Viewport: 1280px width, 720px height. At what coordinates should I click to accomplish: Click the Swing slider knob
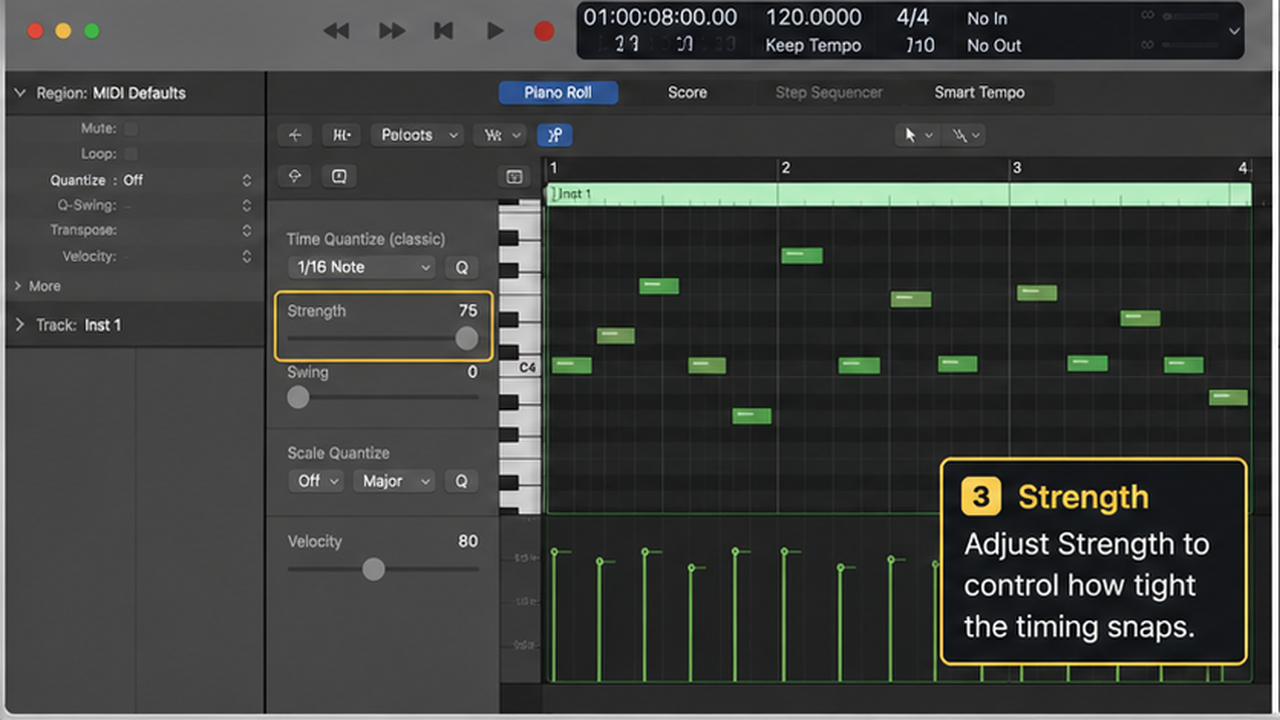click(298, 397)
